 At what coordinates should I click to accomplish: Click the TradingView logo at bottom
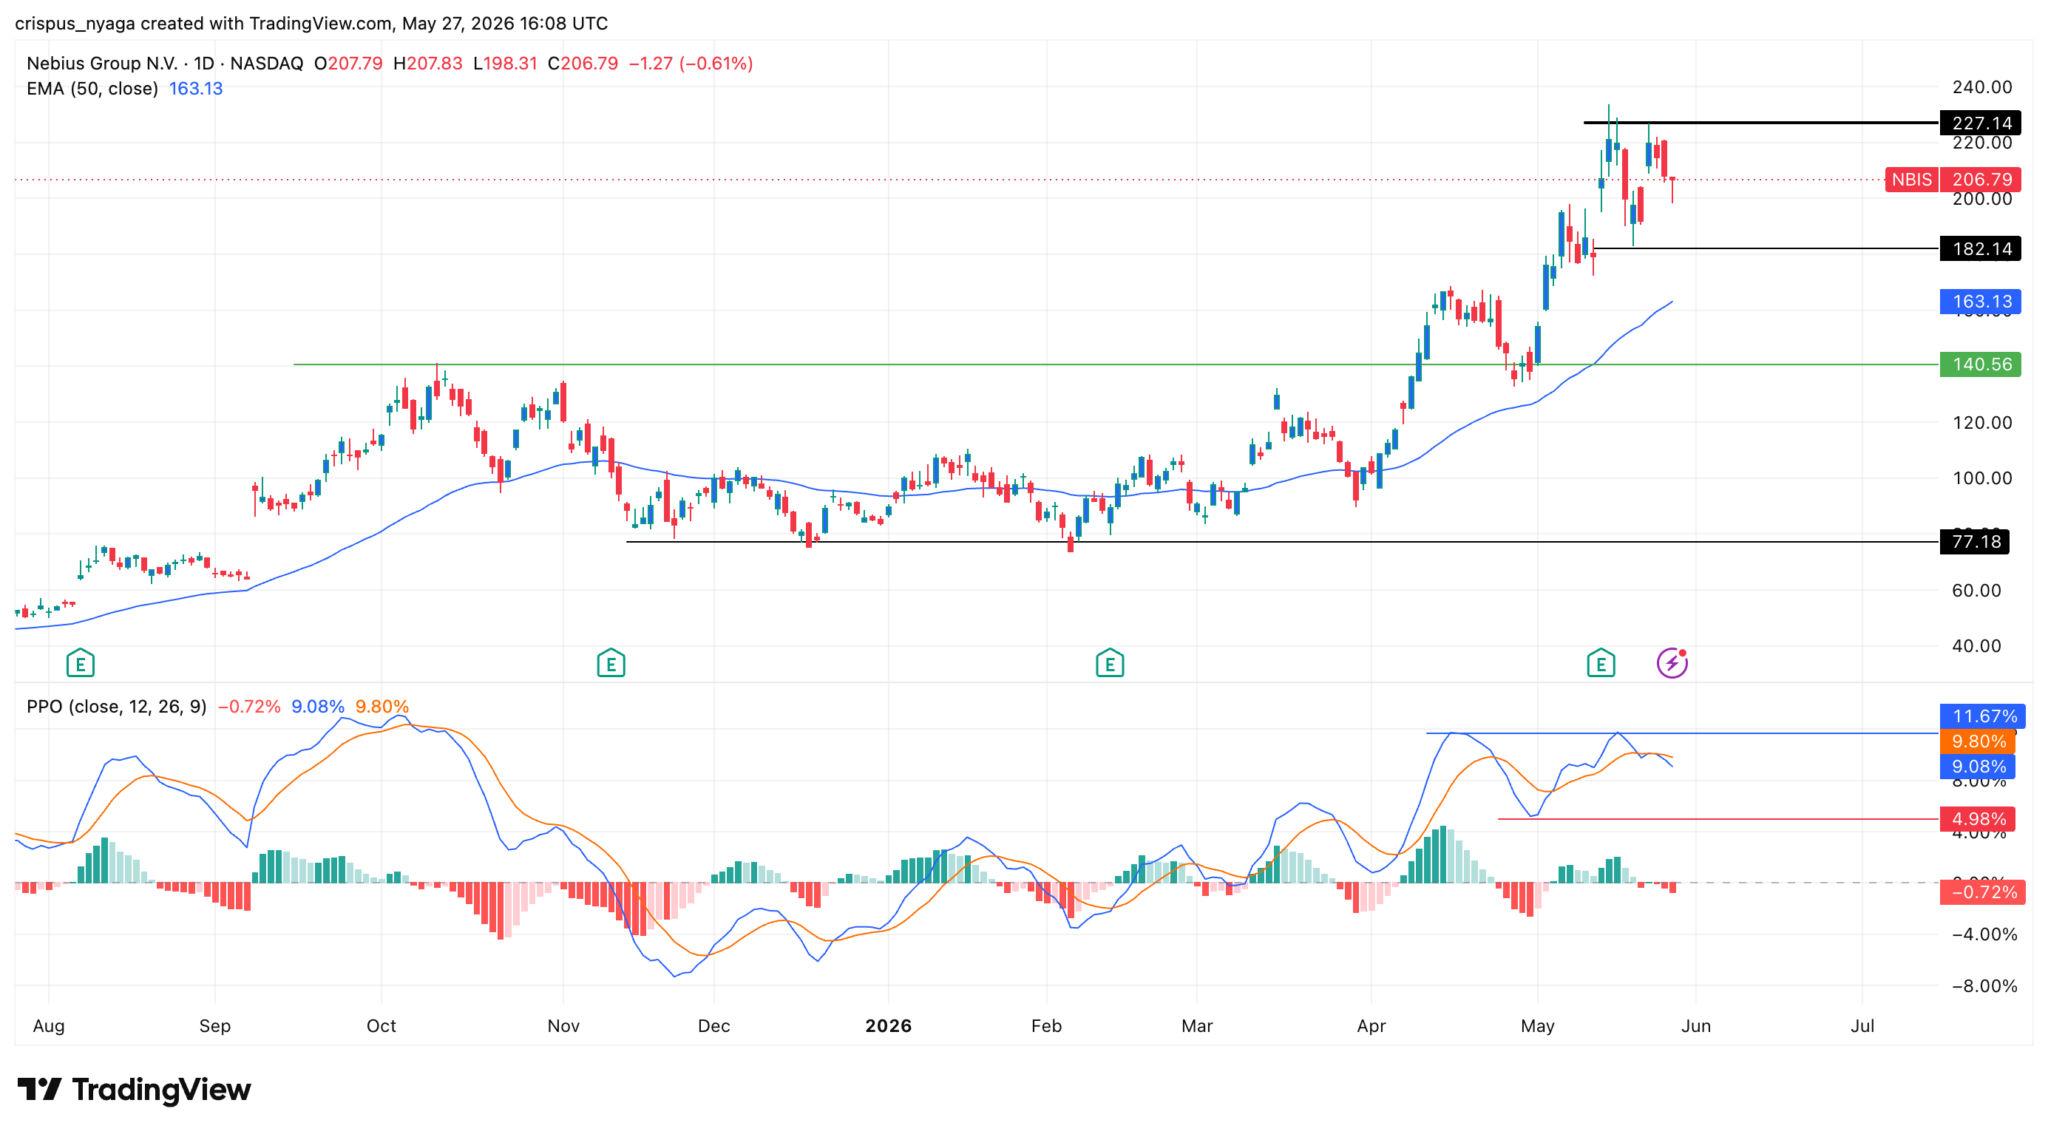click(x=134, y=1089)
